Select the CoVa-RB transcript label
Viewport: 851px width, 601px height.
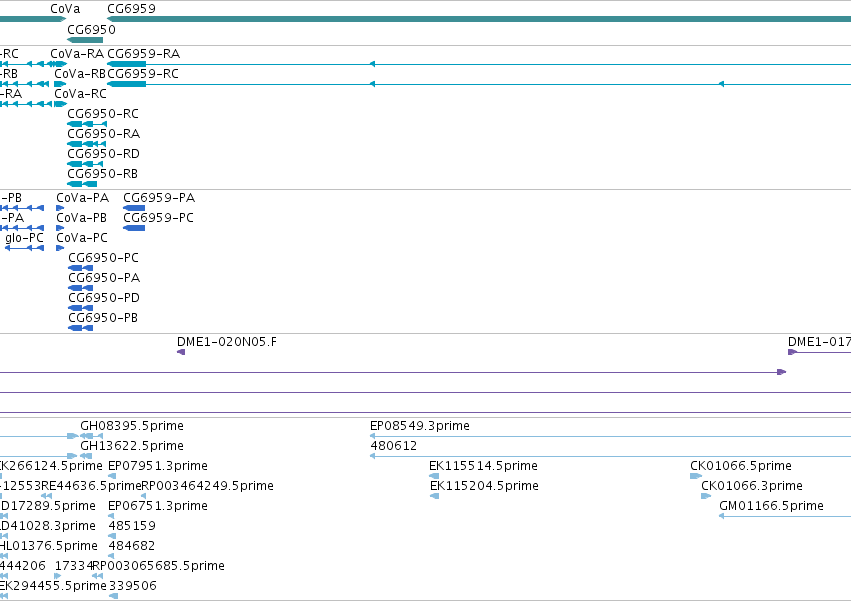coord(80,74)
